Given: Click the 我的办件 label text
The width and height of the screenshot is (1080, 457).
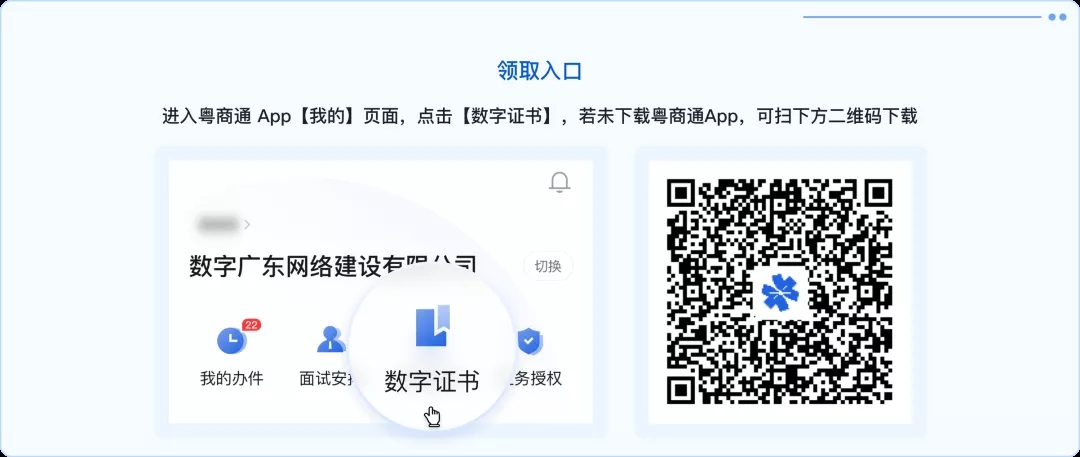Looking at the screenshot, I should click(x=231, y=379).
